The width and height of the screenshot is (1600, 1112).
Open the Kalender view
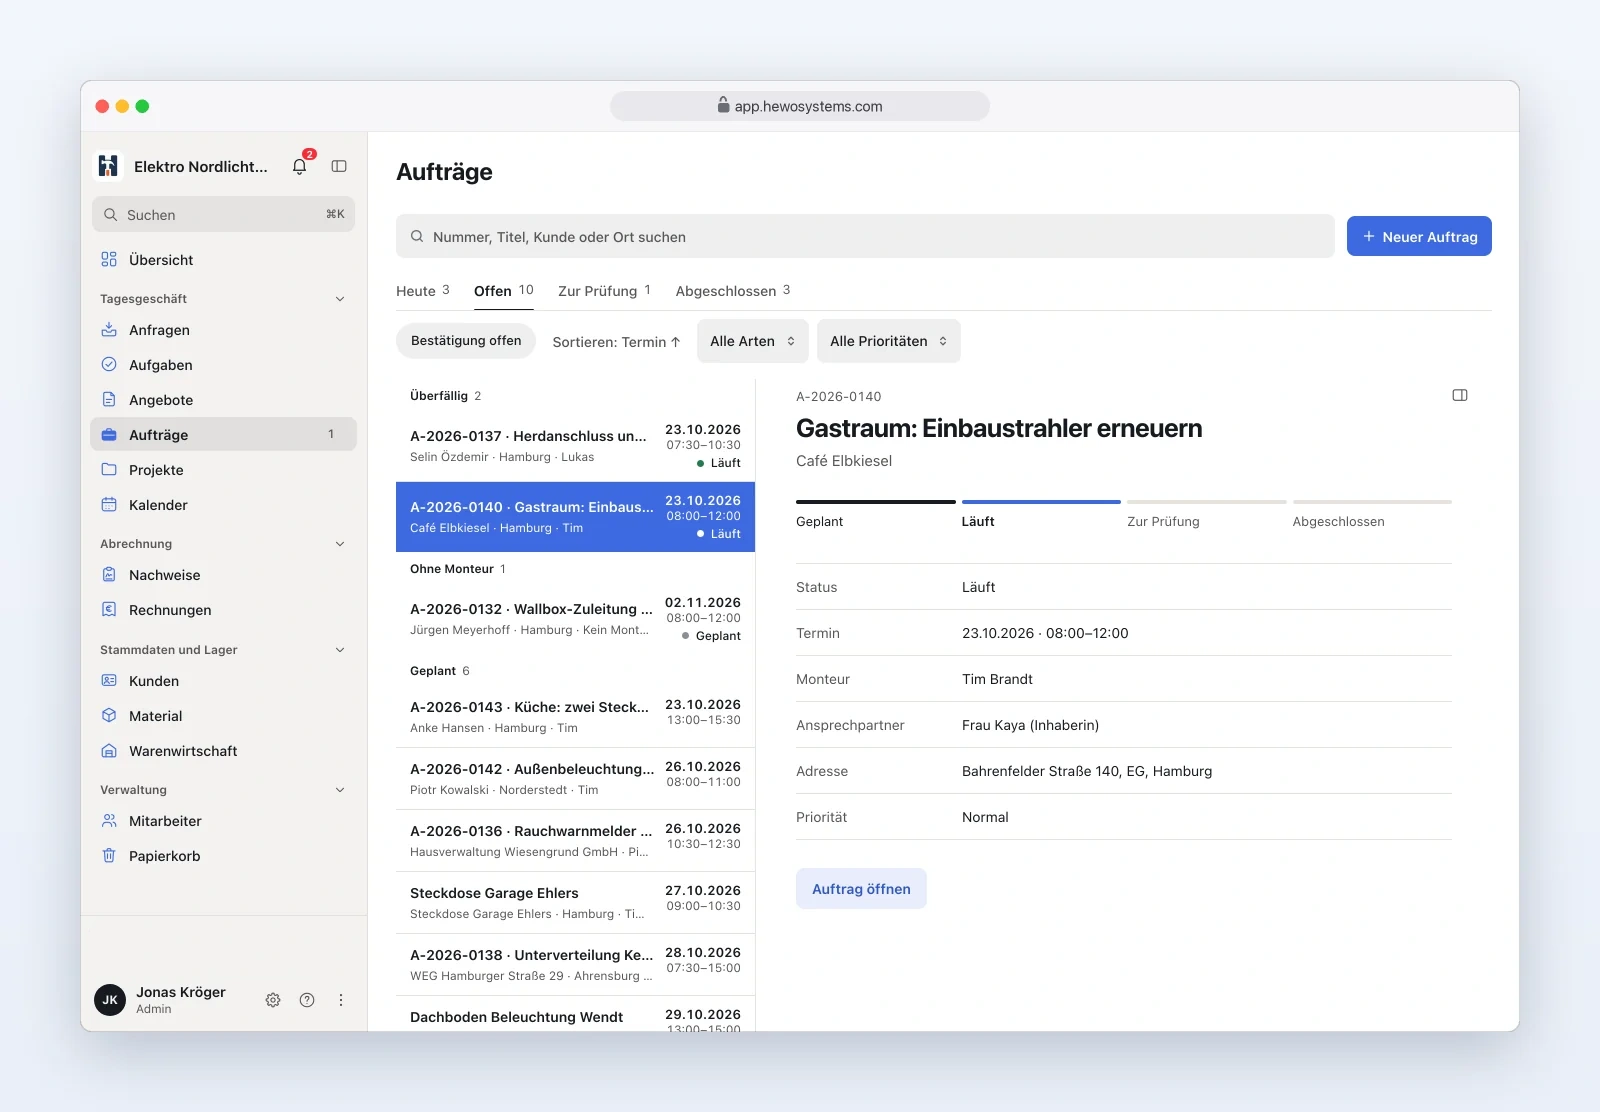tap(224, 505)
